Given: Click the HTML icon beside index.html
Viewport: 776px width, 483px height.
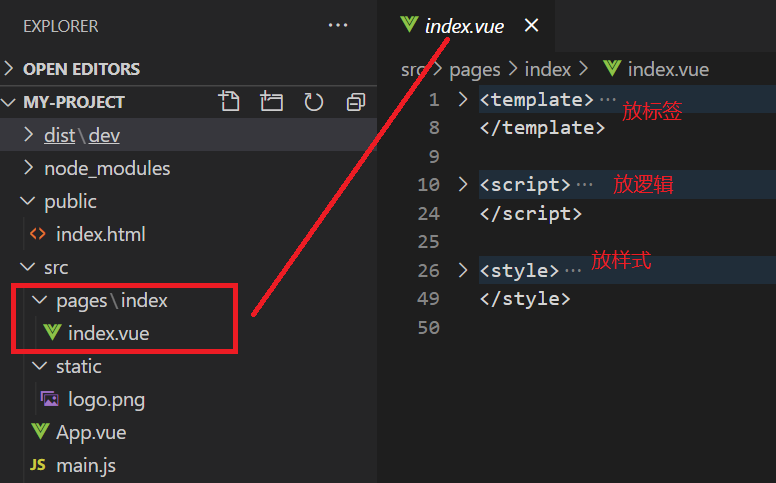Looking at the screenshot, I should click(38, 234).
